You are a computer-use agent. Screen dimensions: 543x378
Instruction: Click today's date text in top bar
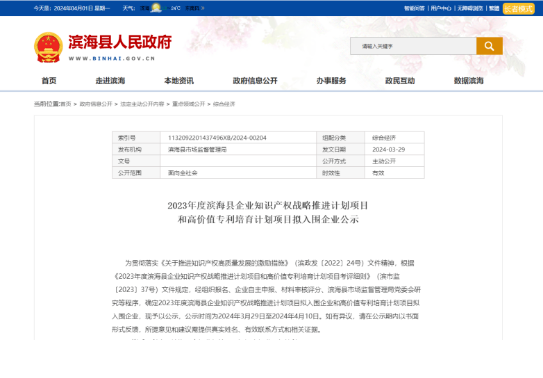[x=72, y=8]
